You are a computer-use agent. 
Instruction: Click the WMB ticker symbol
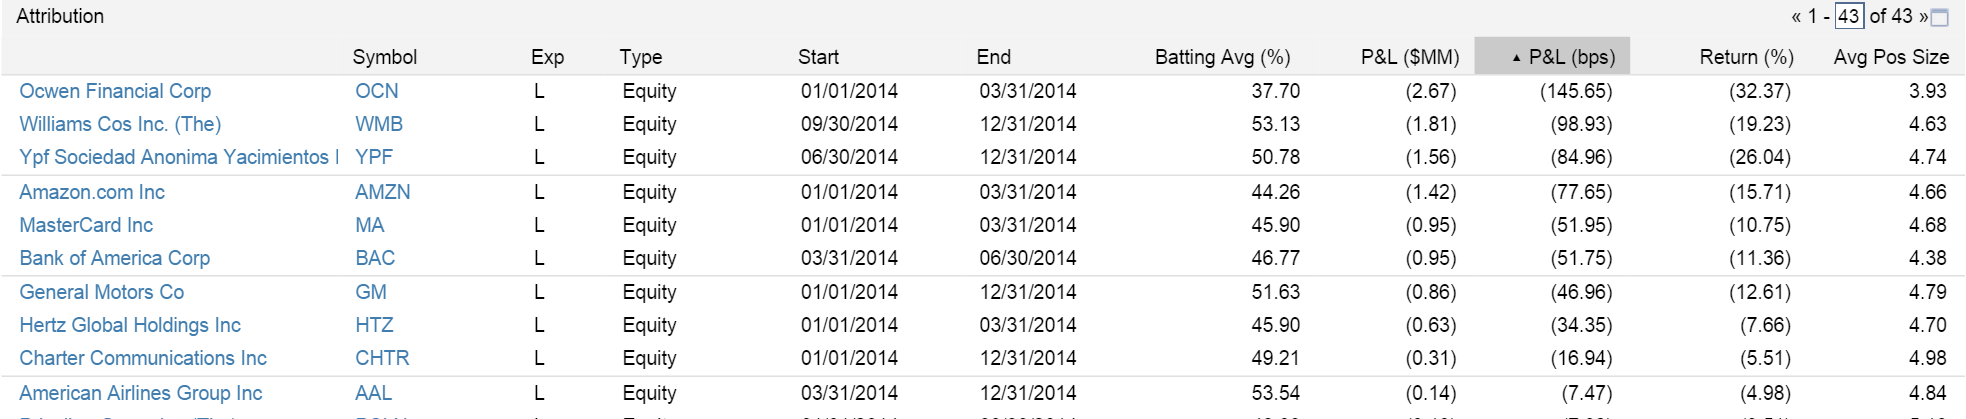(x=379, y=124)
